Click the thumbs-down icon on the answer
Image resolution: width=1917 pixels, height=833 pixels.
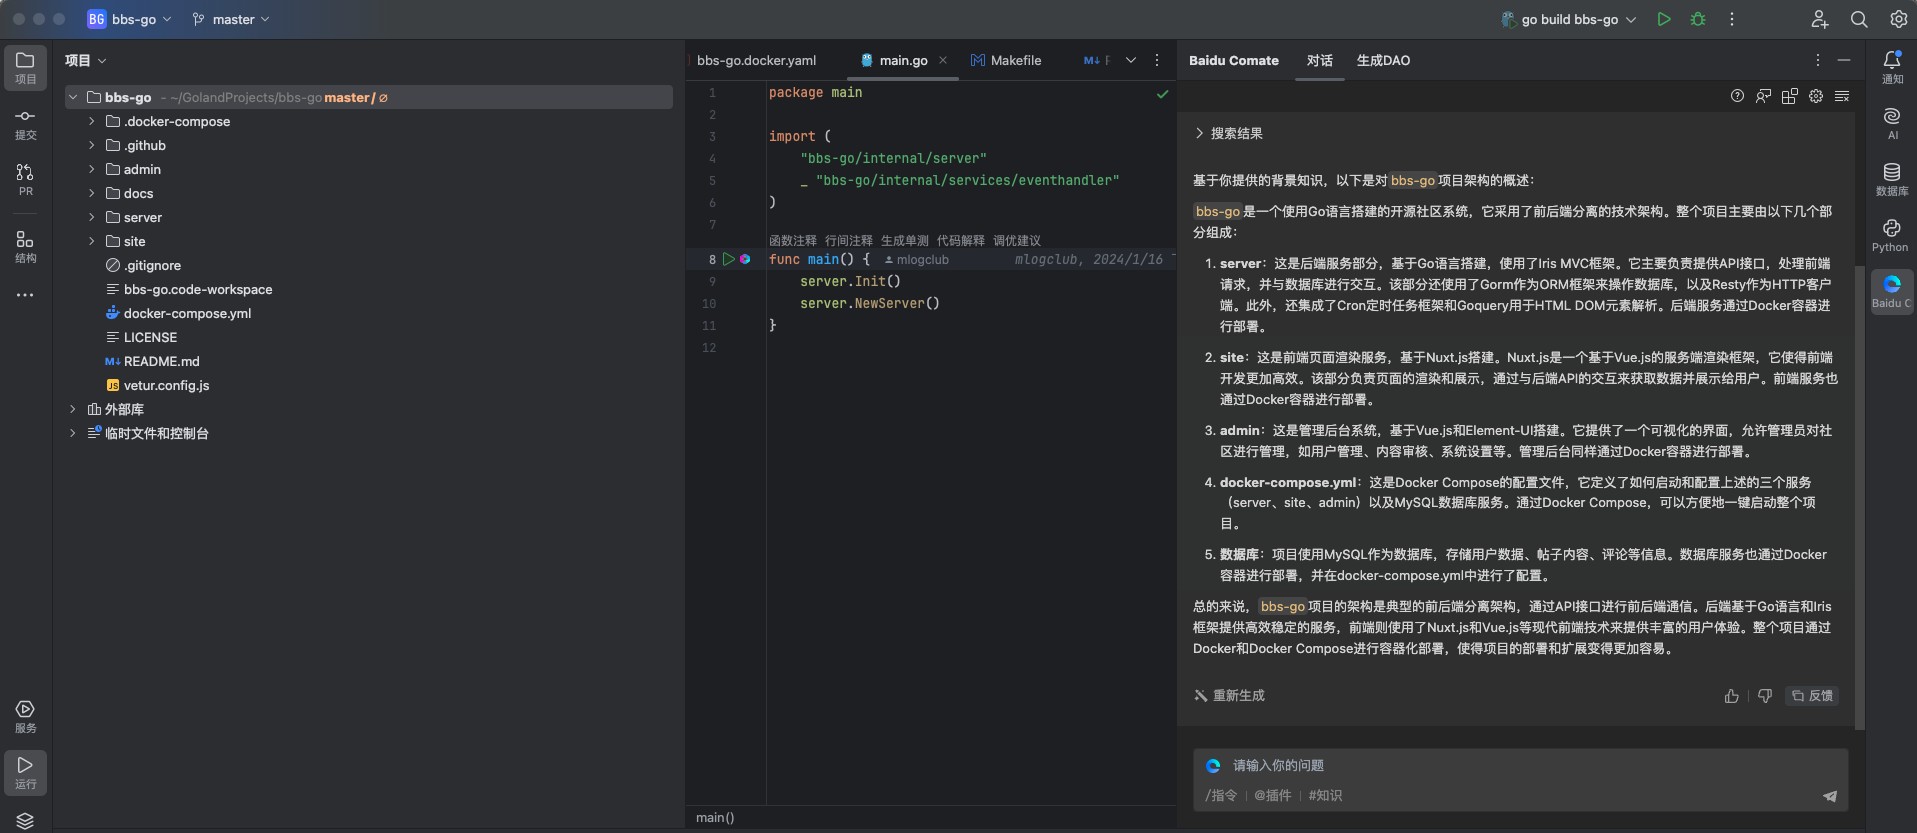point(1765,696)
